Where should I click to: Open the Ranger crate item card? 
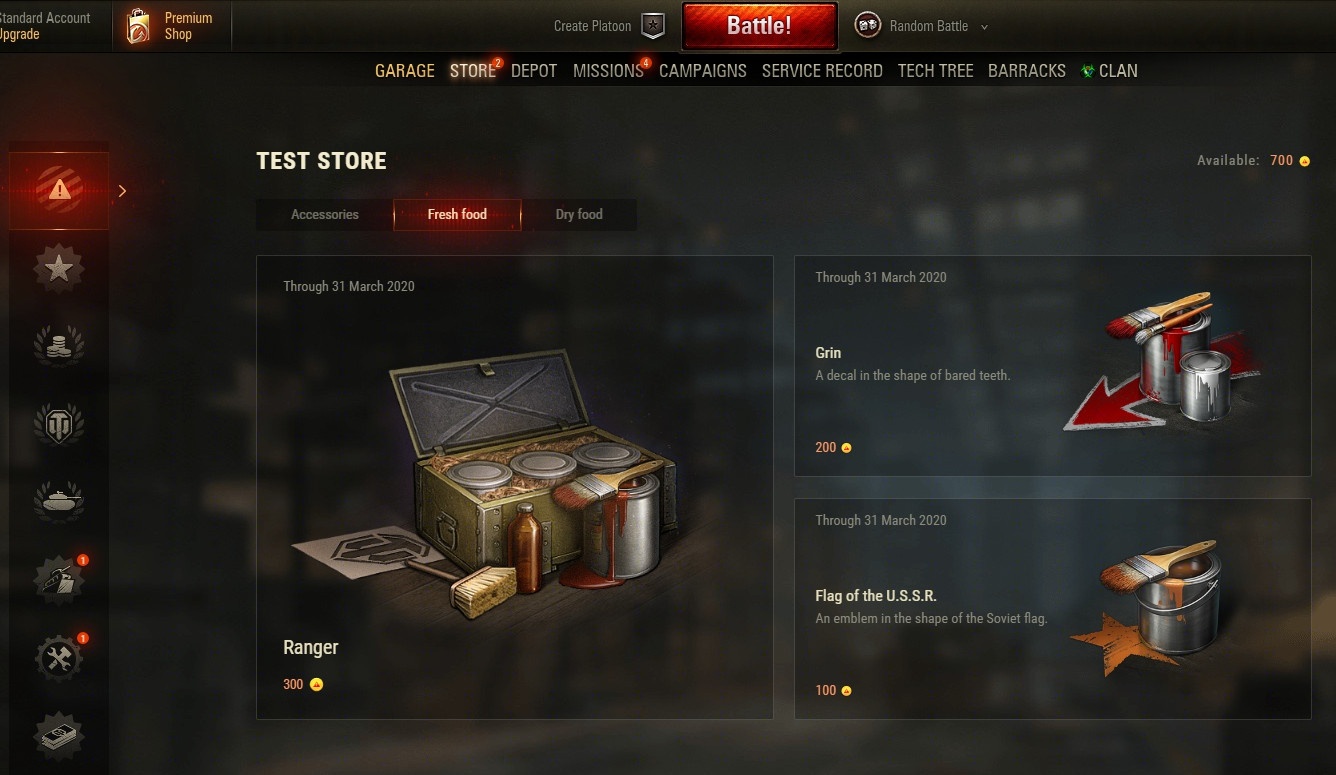tap(515, 487)
